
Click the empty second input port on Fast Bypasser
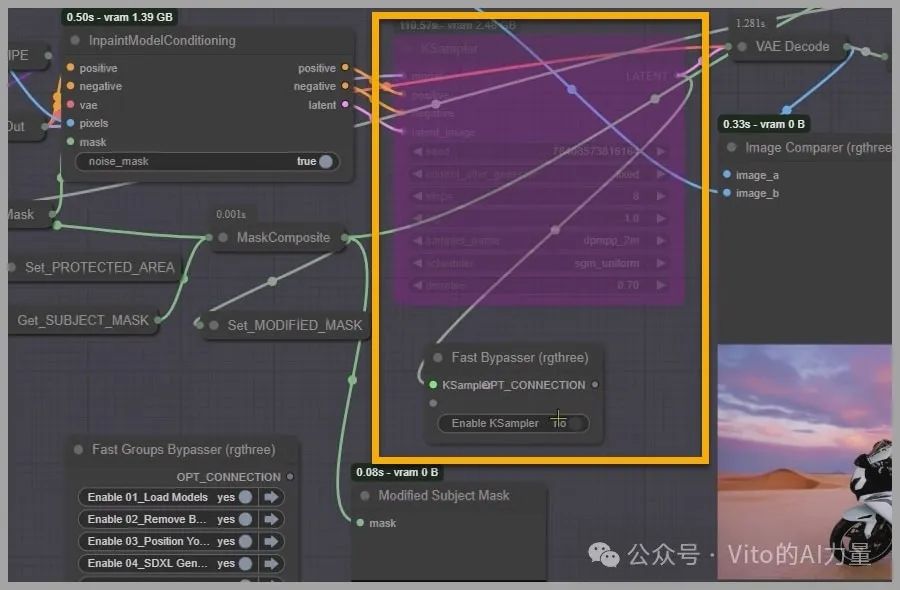(433, 403)
